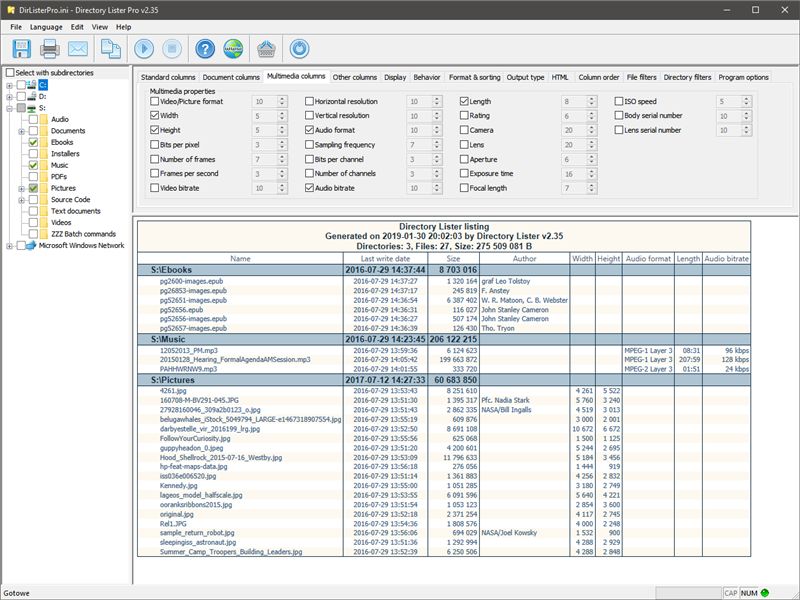800x600 pixels.
Task: Click the globe website toolbar icon
Action: [233, 49]
